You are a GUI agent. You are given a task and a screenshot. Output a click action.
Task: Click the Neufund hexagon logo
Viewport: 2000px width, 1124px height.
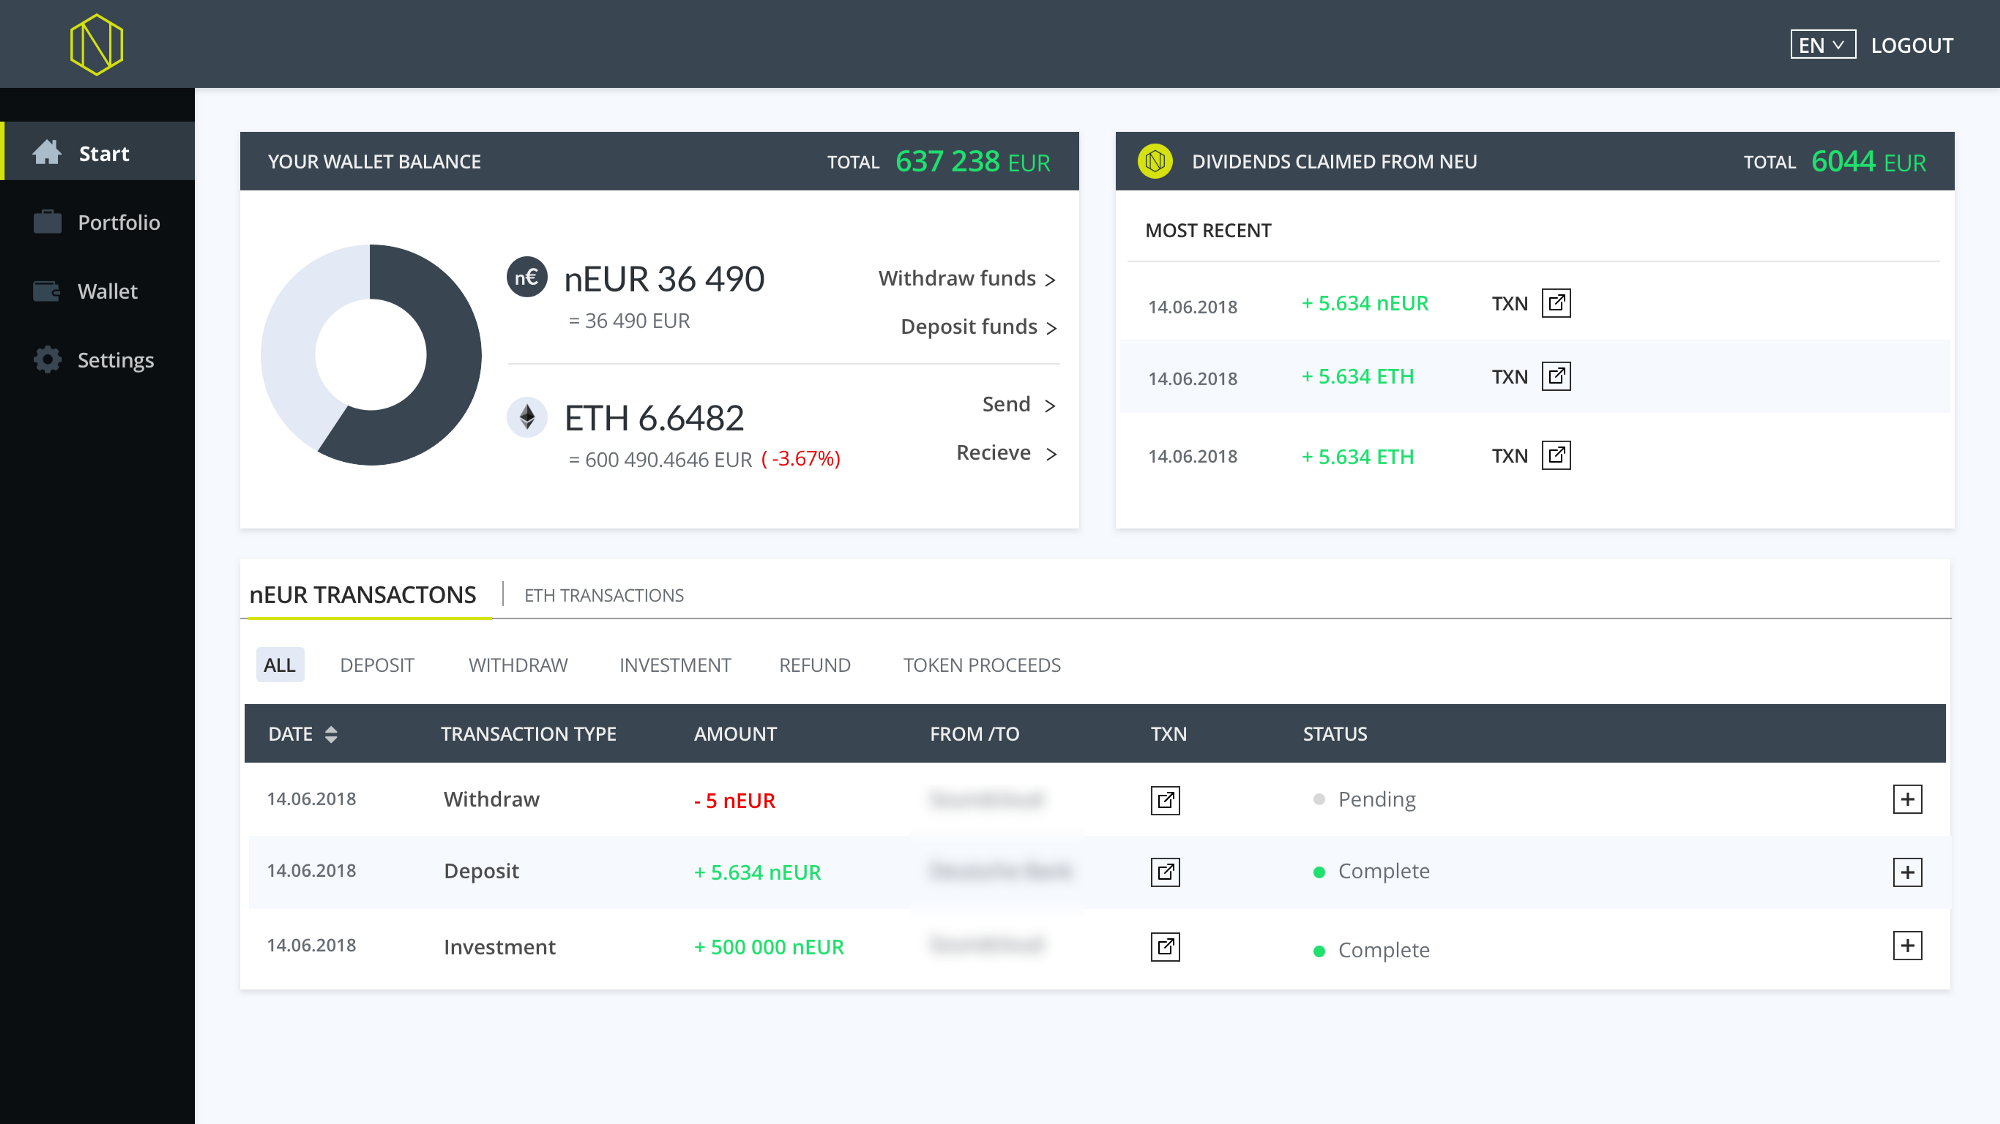point(96,45)
